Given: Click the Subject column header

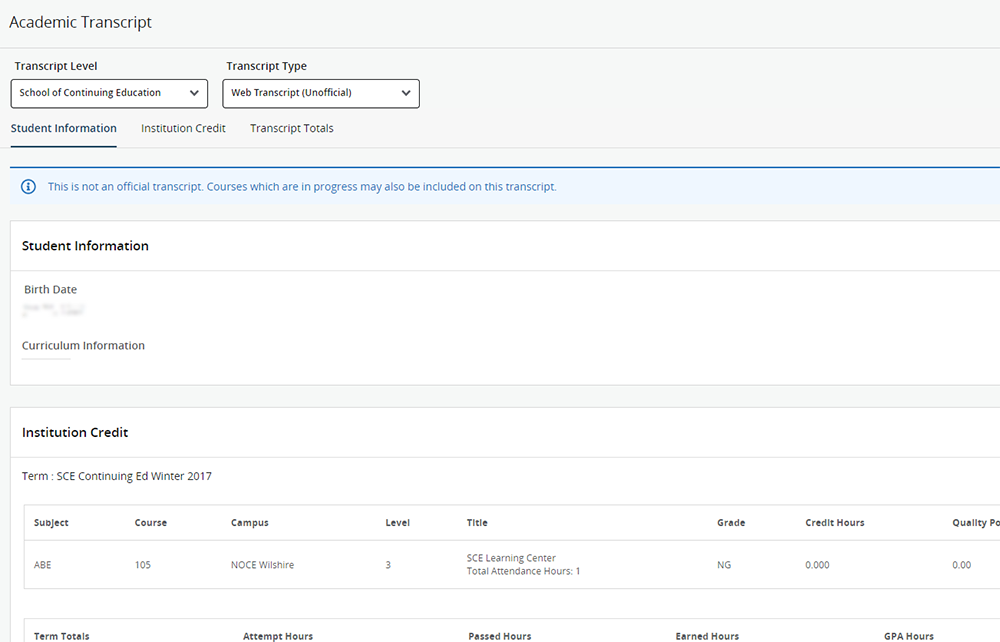Looking at the screenshot, I should 51,523.
